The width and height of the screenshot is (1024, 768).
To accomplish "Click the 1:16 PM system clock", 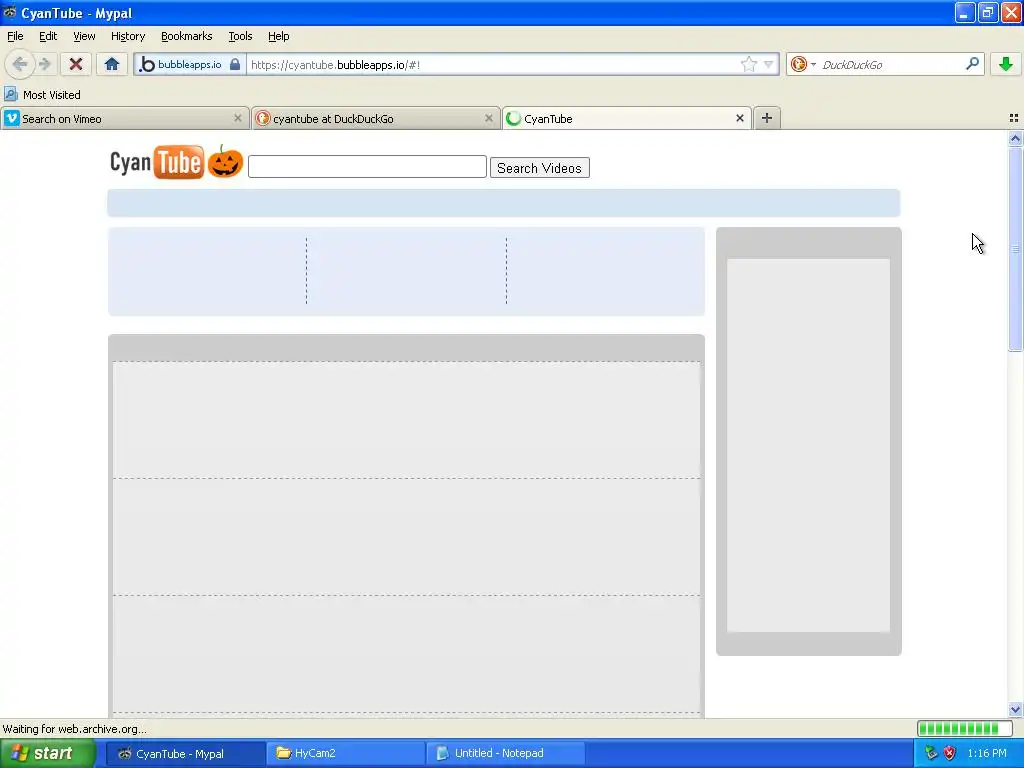I will tap(987, 753).
